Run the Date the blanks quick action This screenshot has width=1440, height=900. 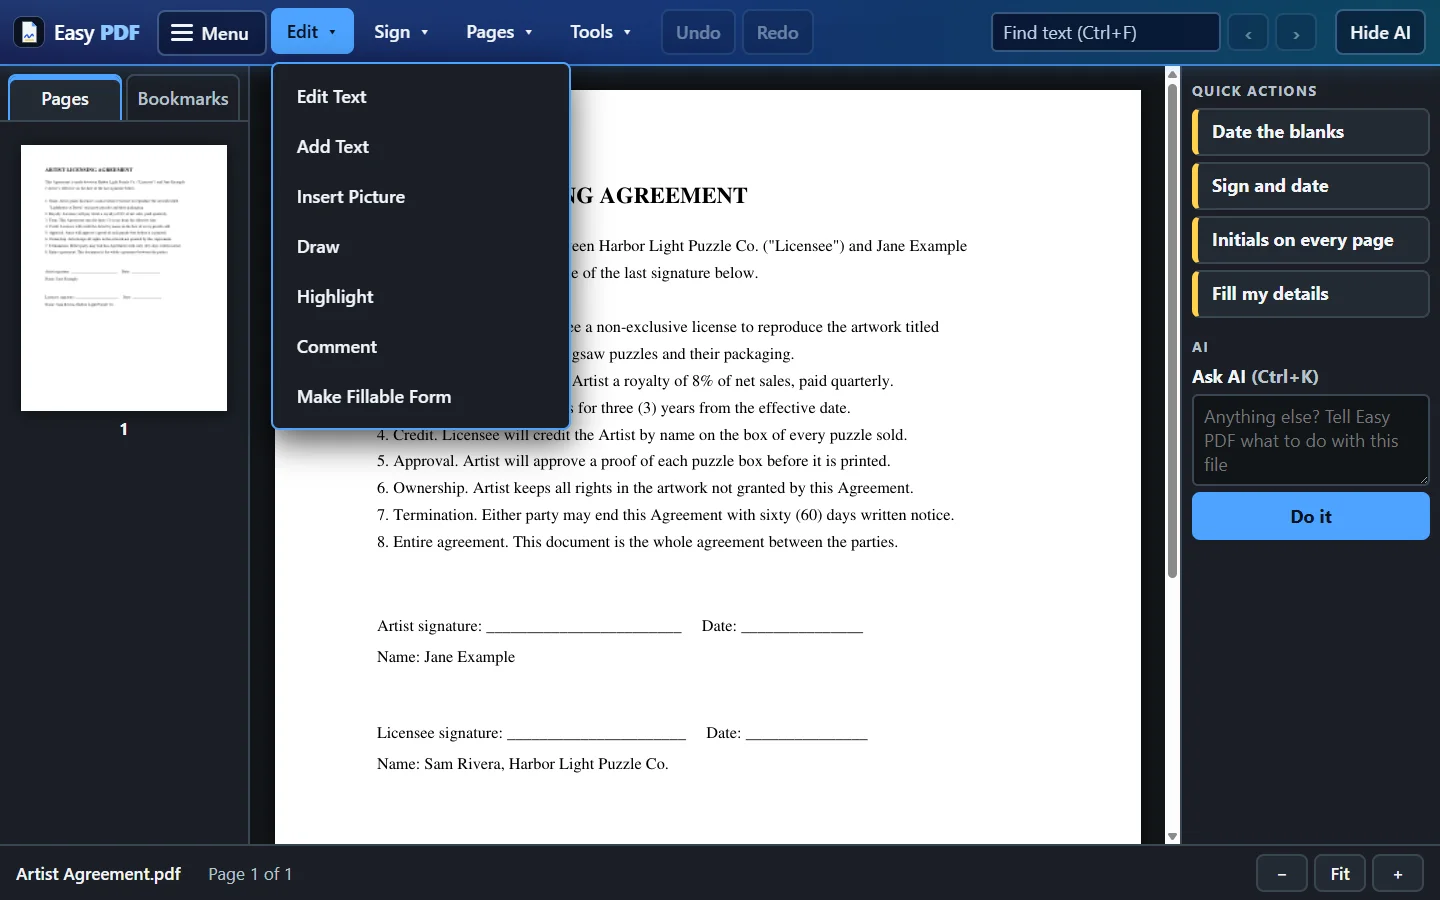tap(1311, 132)
